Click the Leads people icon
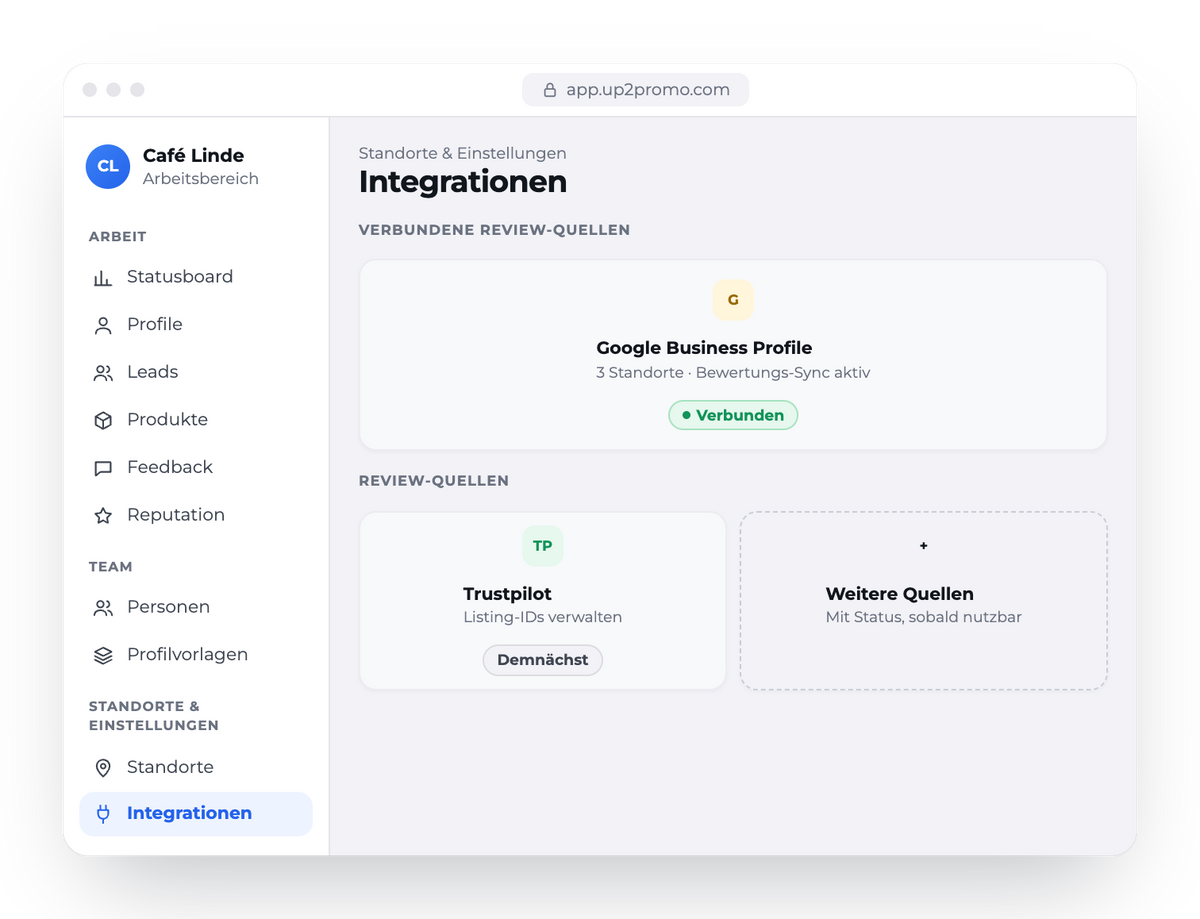Viewport: 1200px width, 919px height. pyautogui.click(x=103, y=373)
